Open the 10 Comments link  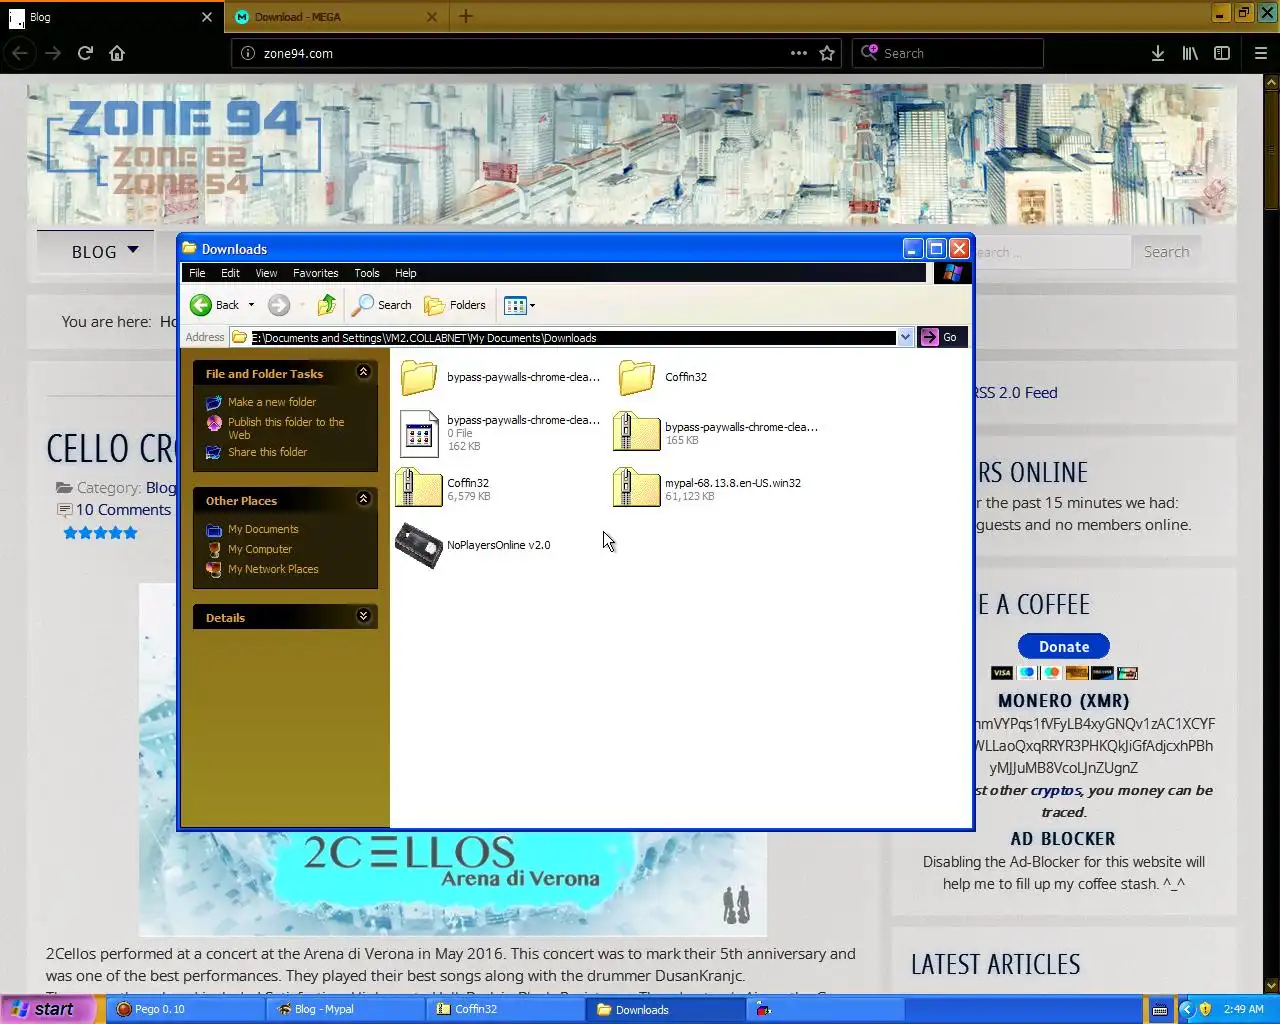point(123,510)
